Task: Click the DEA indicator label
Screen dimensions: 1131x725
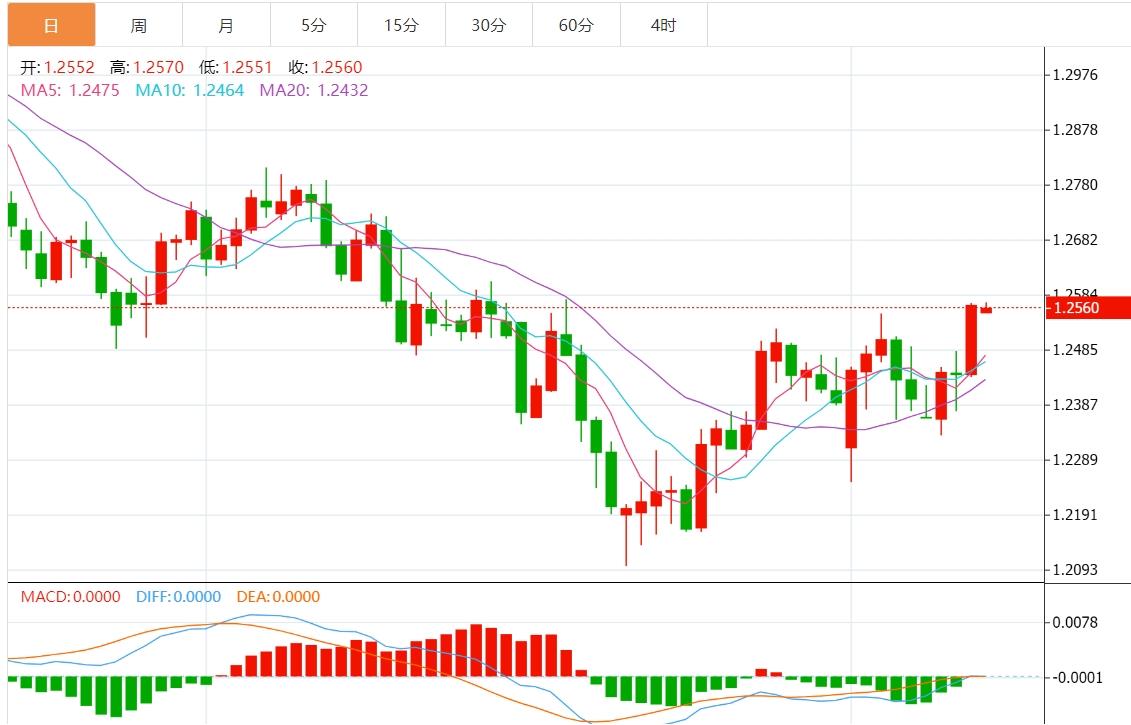Action: [x=278, y=597]
